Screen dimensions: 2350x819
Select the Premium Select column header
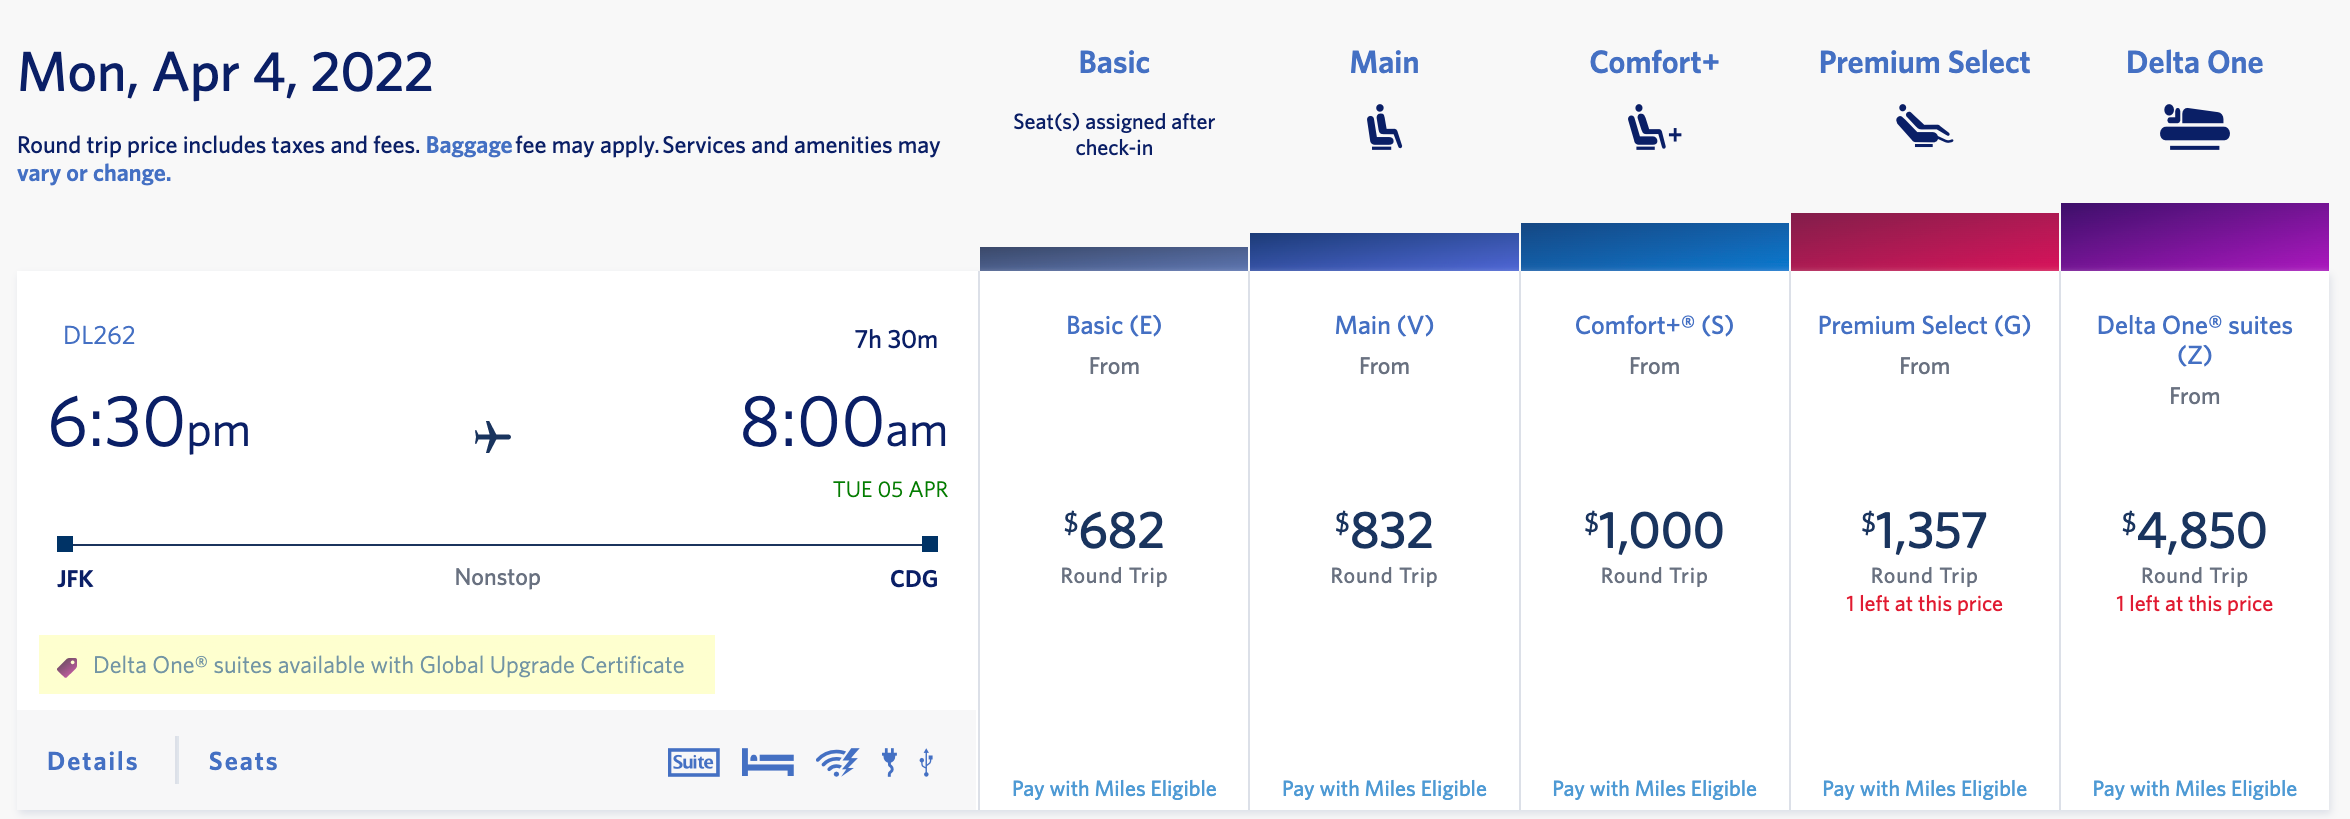(1923, 61)
